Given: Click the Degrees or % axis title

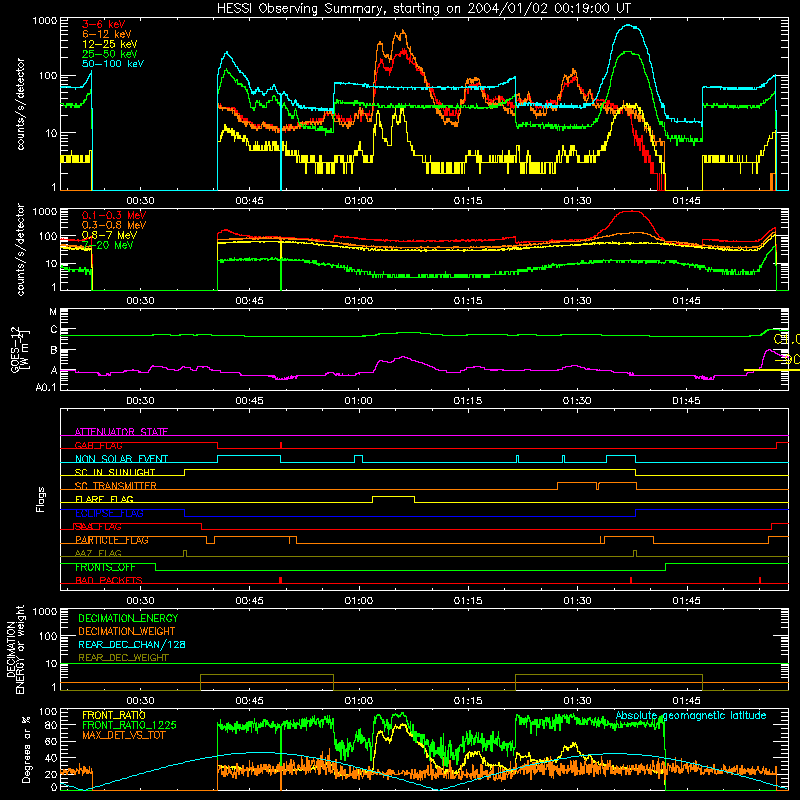Looking at the screenshot, I should pos(26,749).
